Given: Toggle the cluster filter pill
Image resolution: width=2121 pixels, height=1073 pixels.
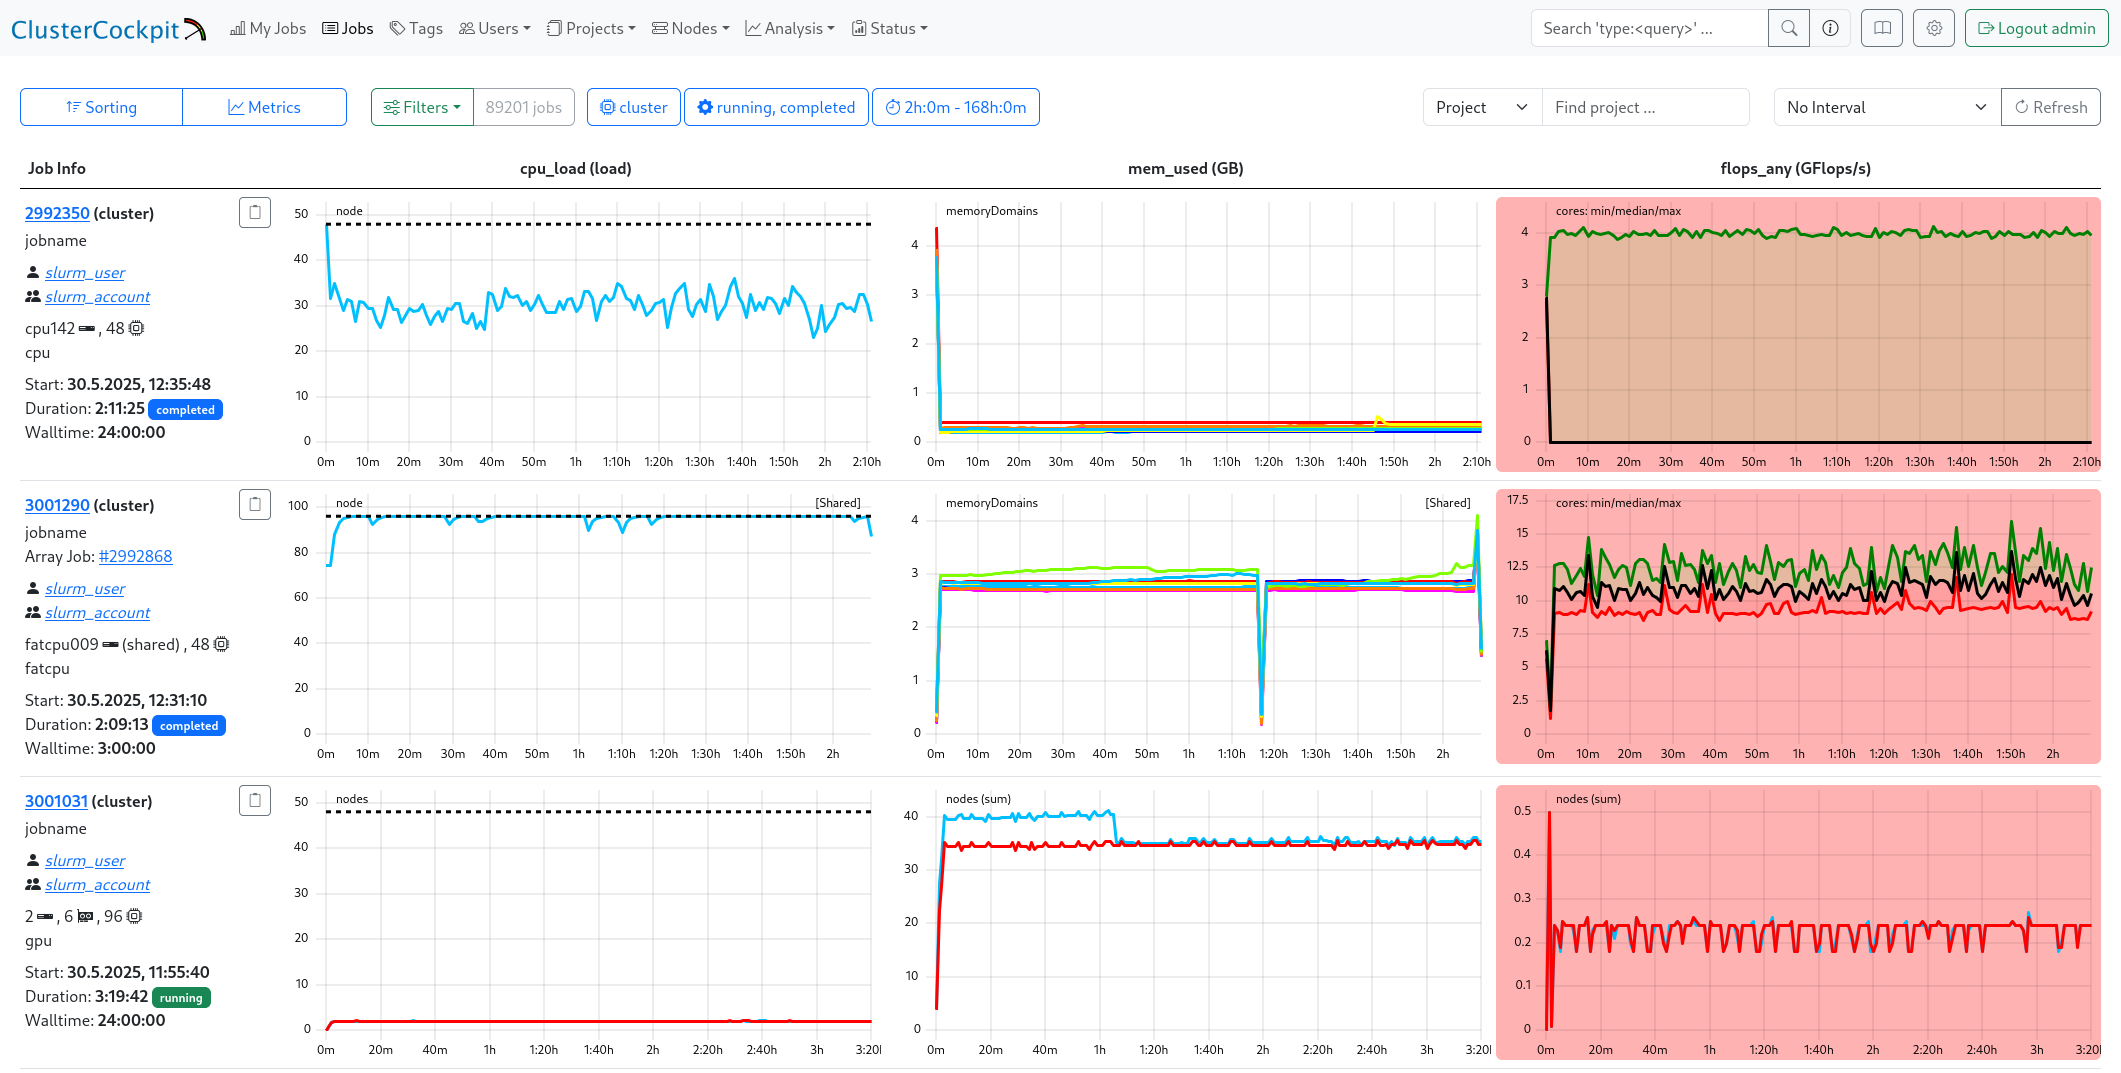Looking at the screenshot, I should click(634, 107).
